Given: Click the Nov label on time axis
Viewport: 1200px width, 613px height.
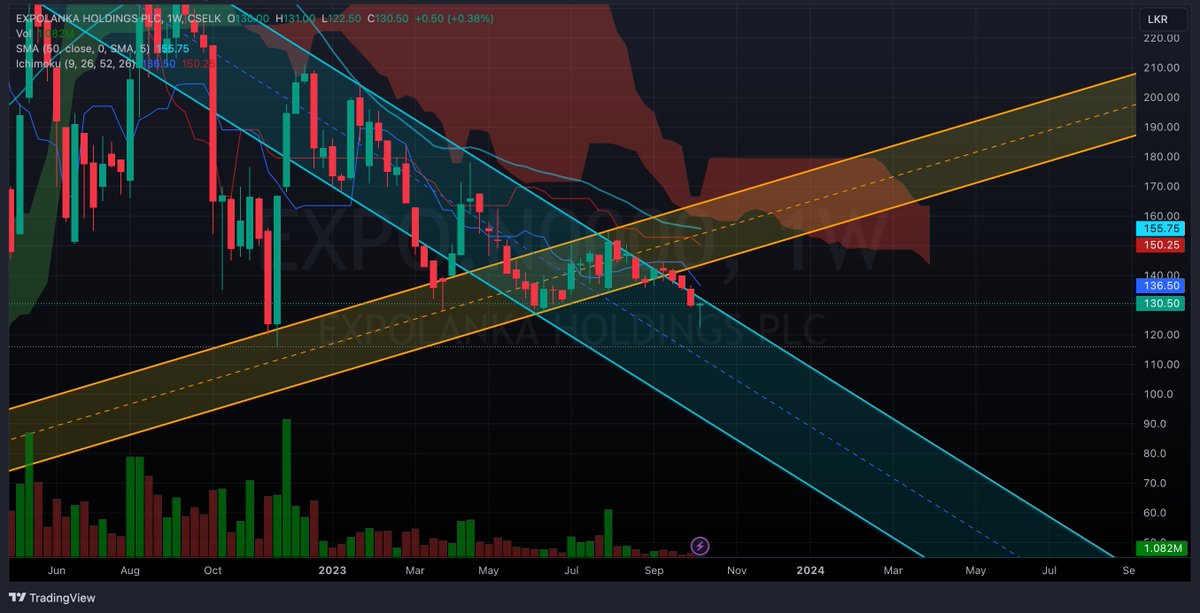Looking at the screenshot, I should click(x=736, y=570).
